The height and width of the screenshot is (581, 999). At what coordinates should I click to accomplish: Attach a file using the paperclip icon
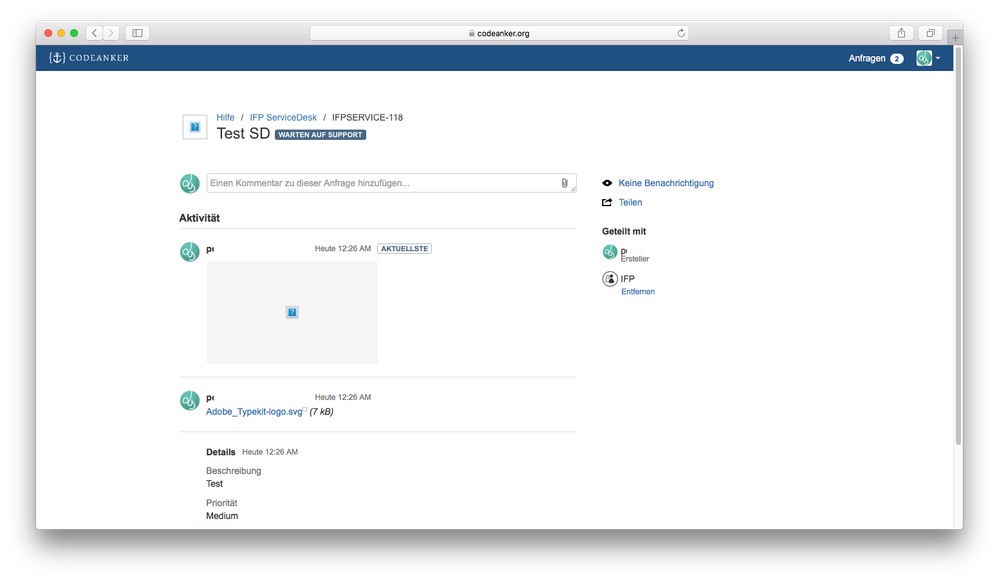coord(564,183)
